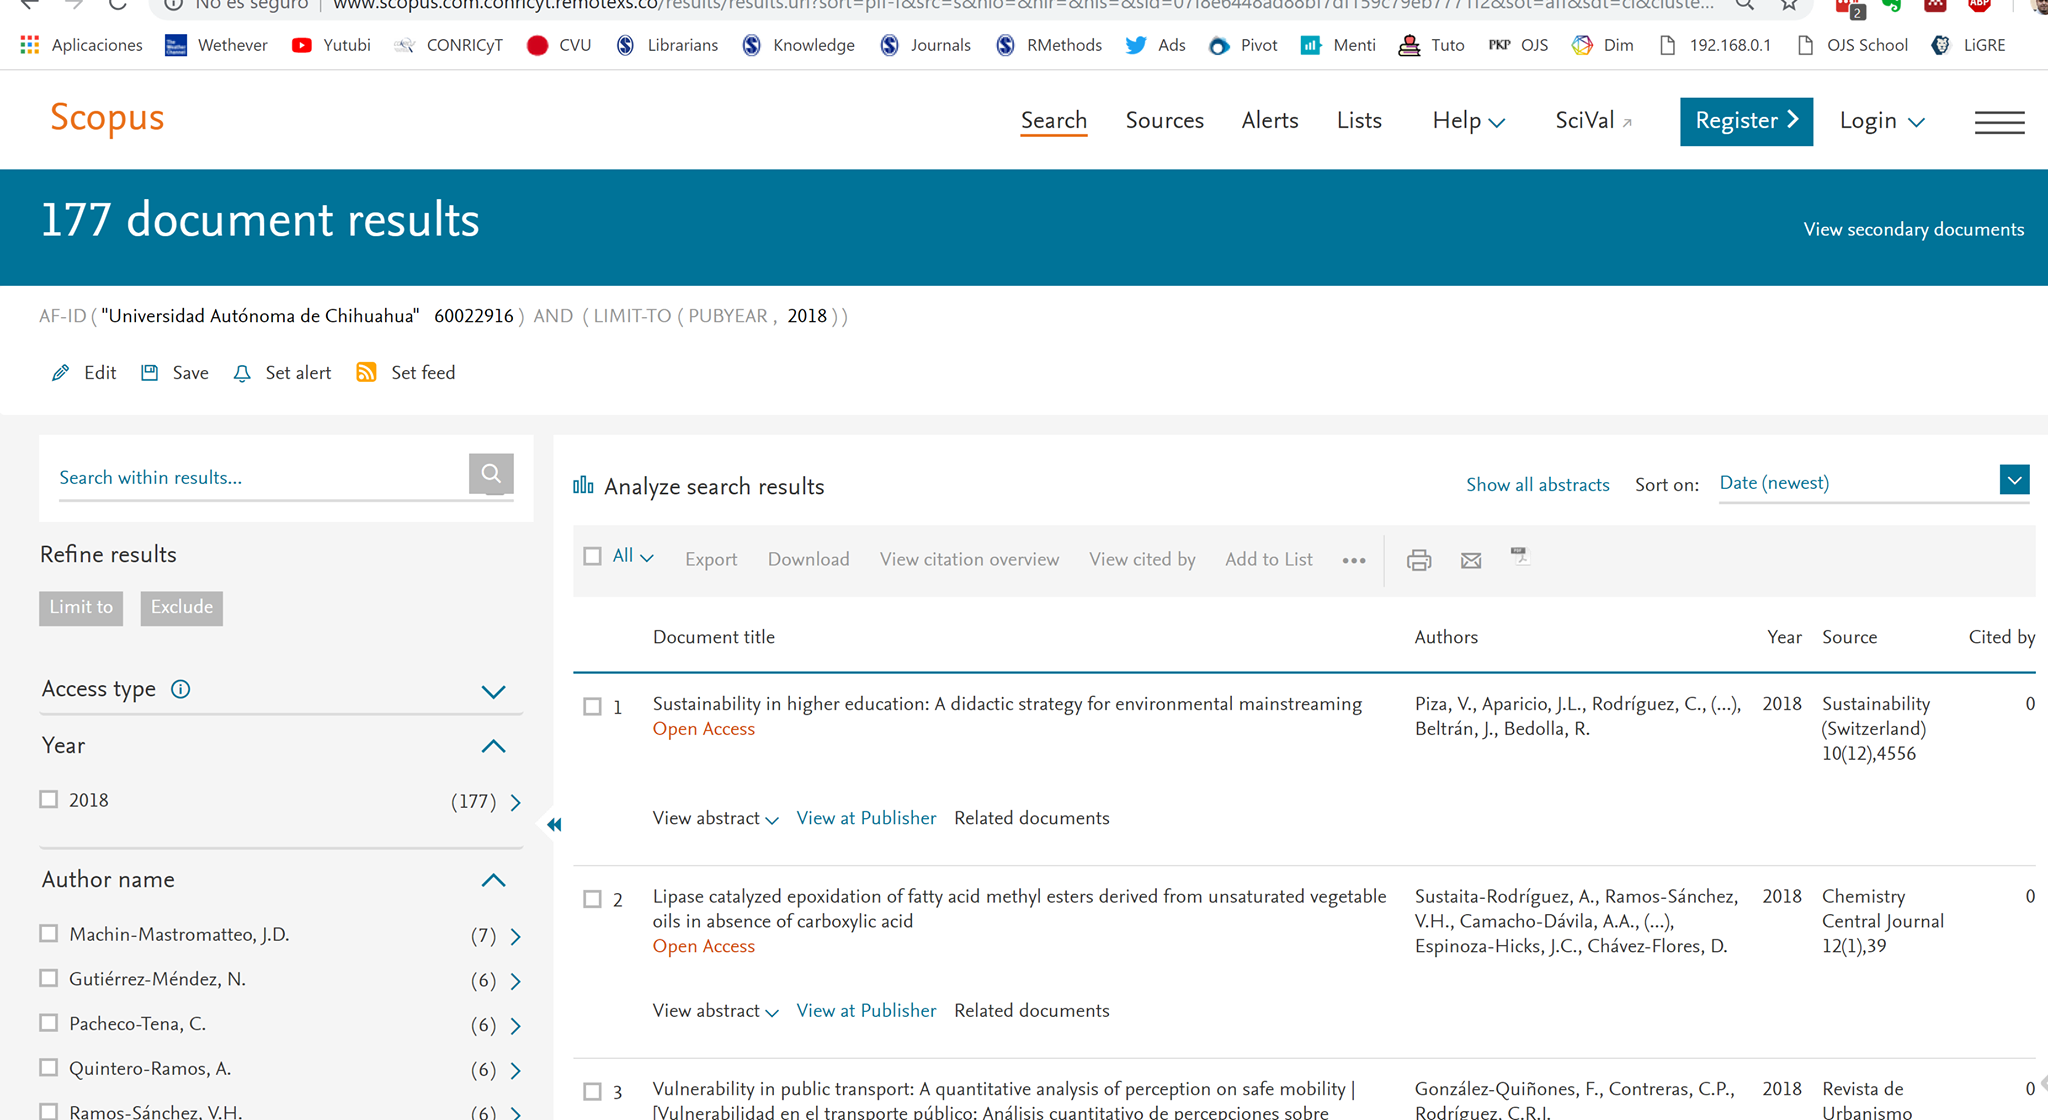
Task: Click the print results icon
Action: (x=1418, y=560)
